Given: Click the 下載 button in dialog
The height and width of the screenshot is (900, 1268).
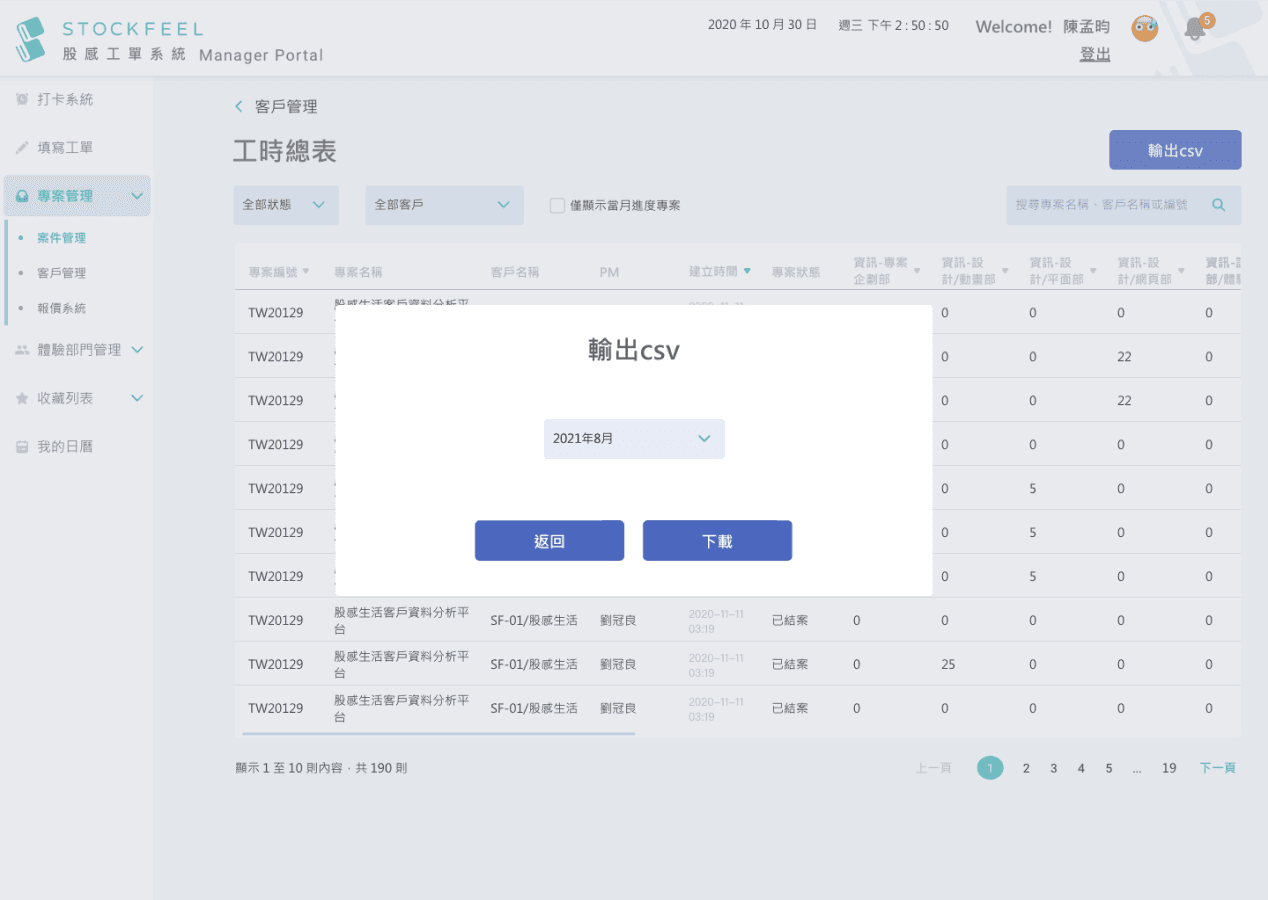Looking at the screenshot, I should (x=717, y=541).
